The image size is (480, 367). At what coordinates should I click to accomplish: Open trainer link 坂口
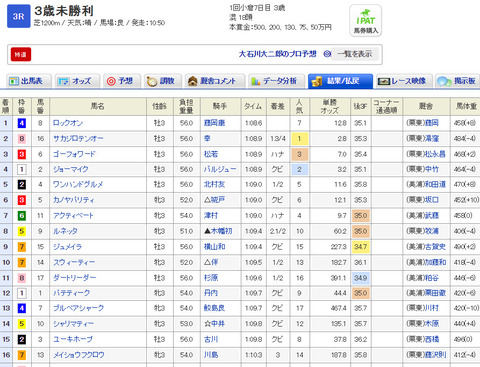[x=431, y=200]
